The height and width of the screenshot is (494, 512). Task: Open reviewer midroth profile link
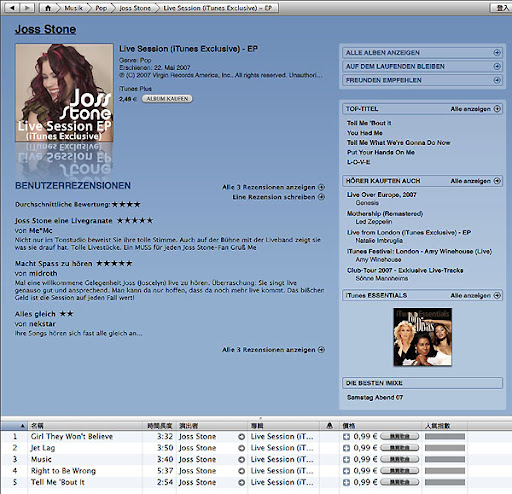click(x=43, y=273)
